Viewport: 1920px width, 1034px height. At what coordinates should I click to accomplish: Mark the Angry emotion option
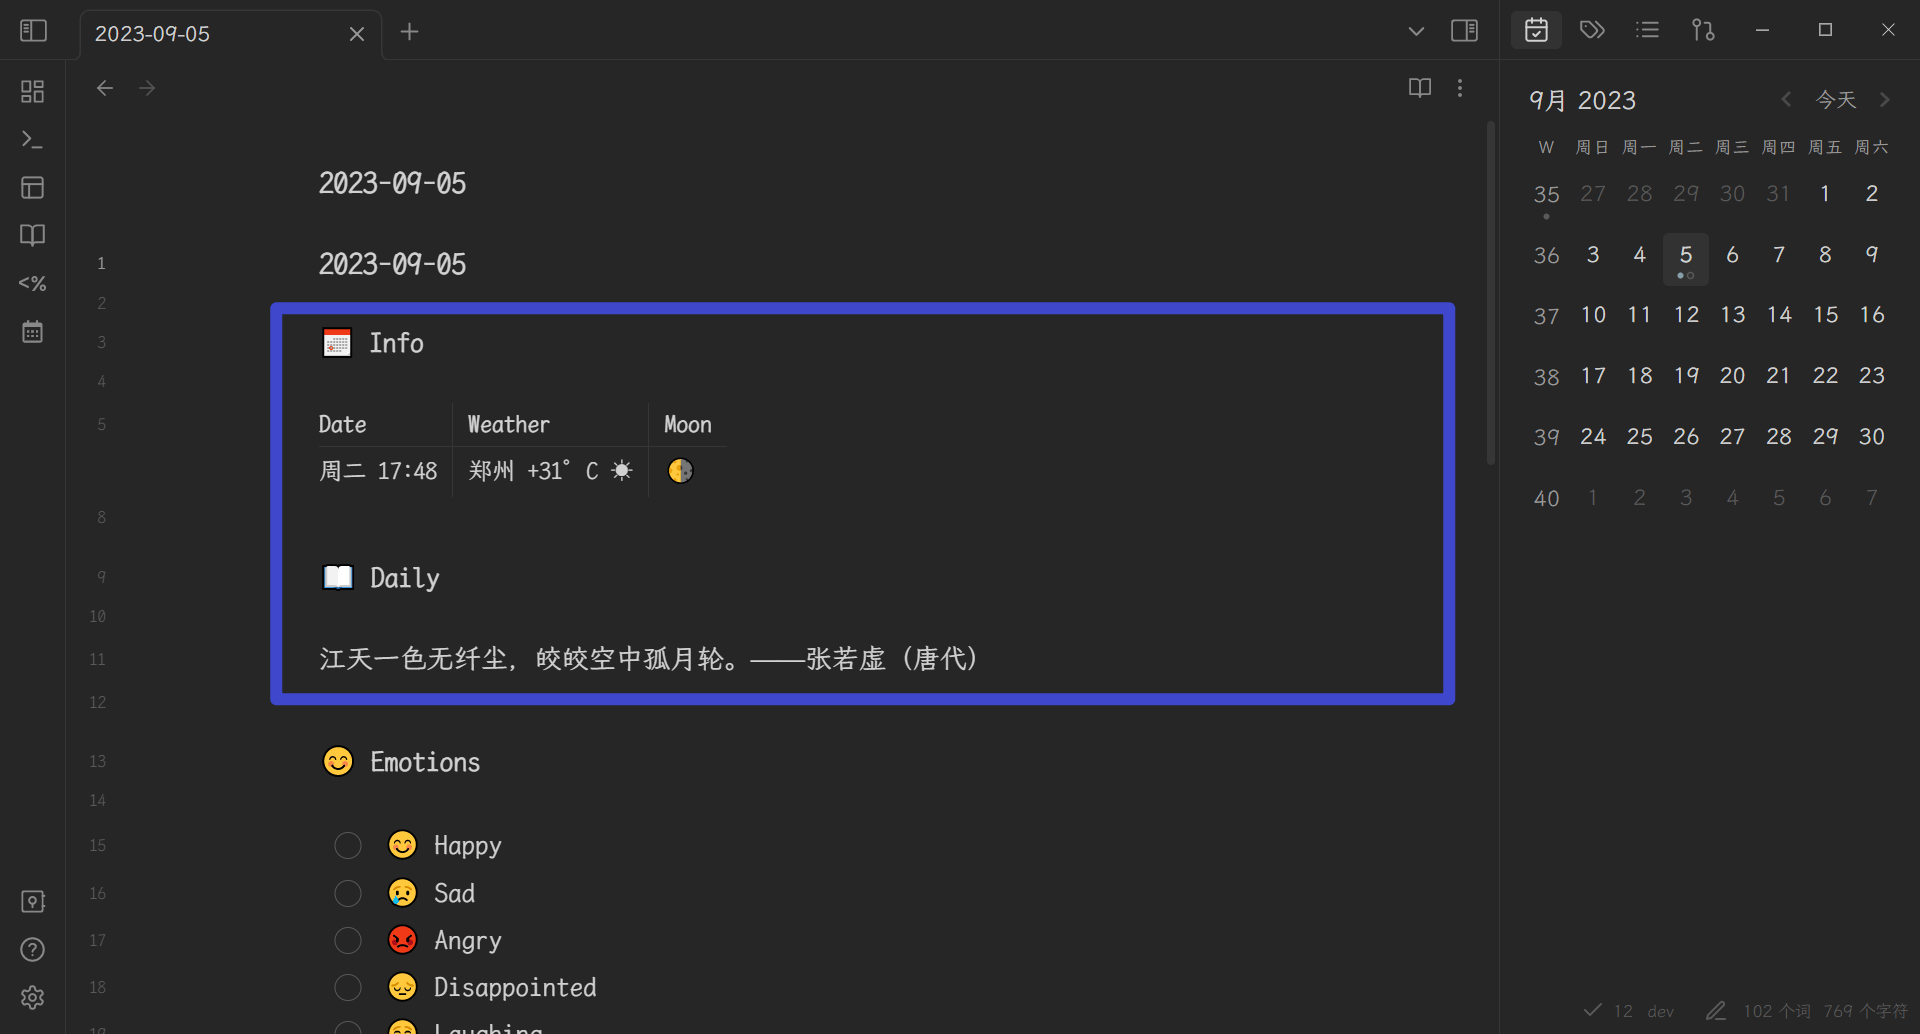[347, 940]
